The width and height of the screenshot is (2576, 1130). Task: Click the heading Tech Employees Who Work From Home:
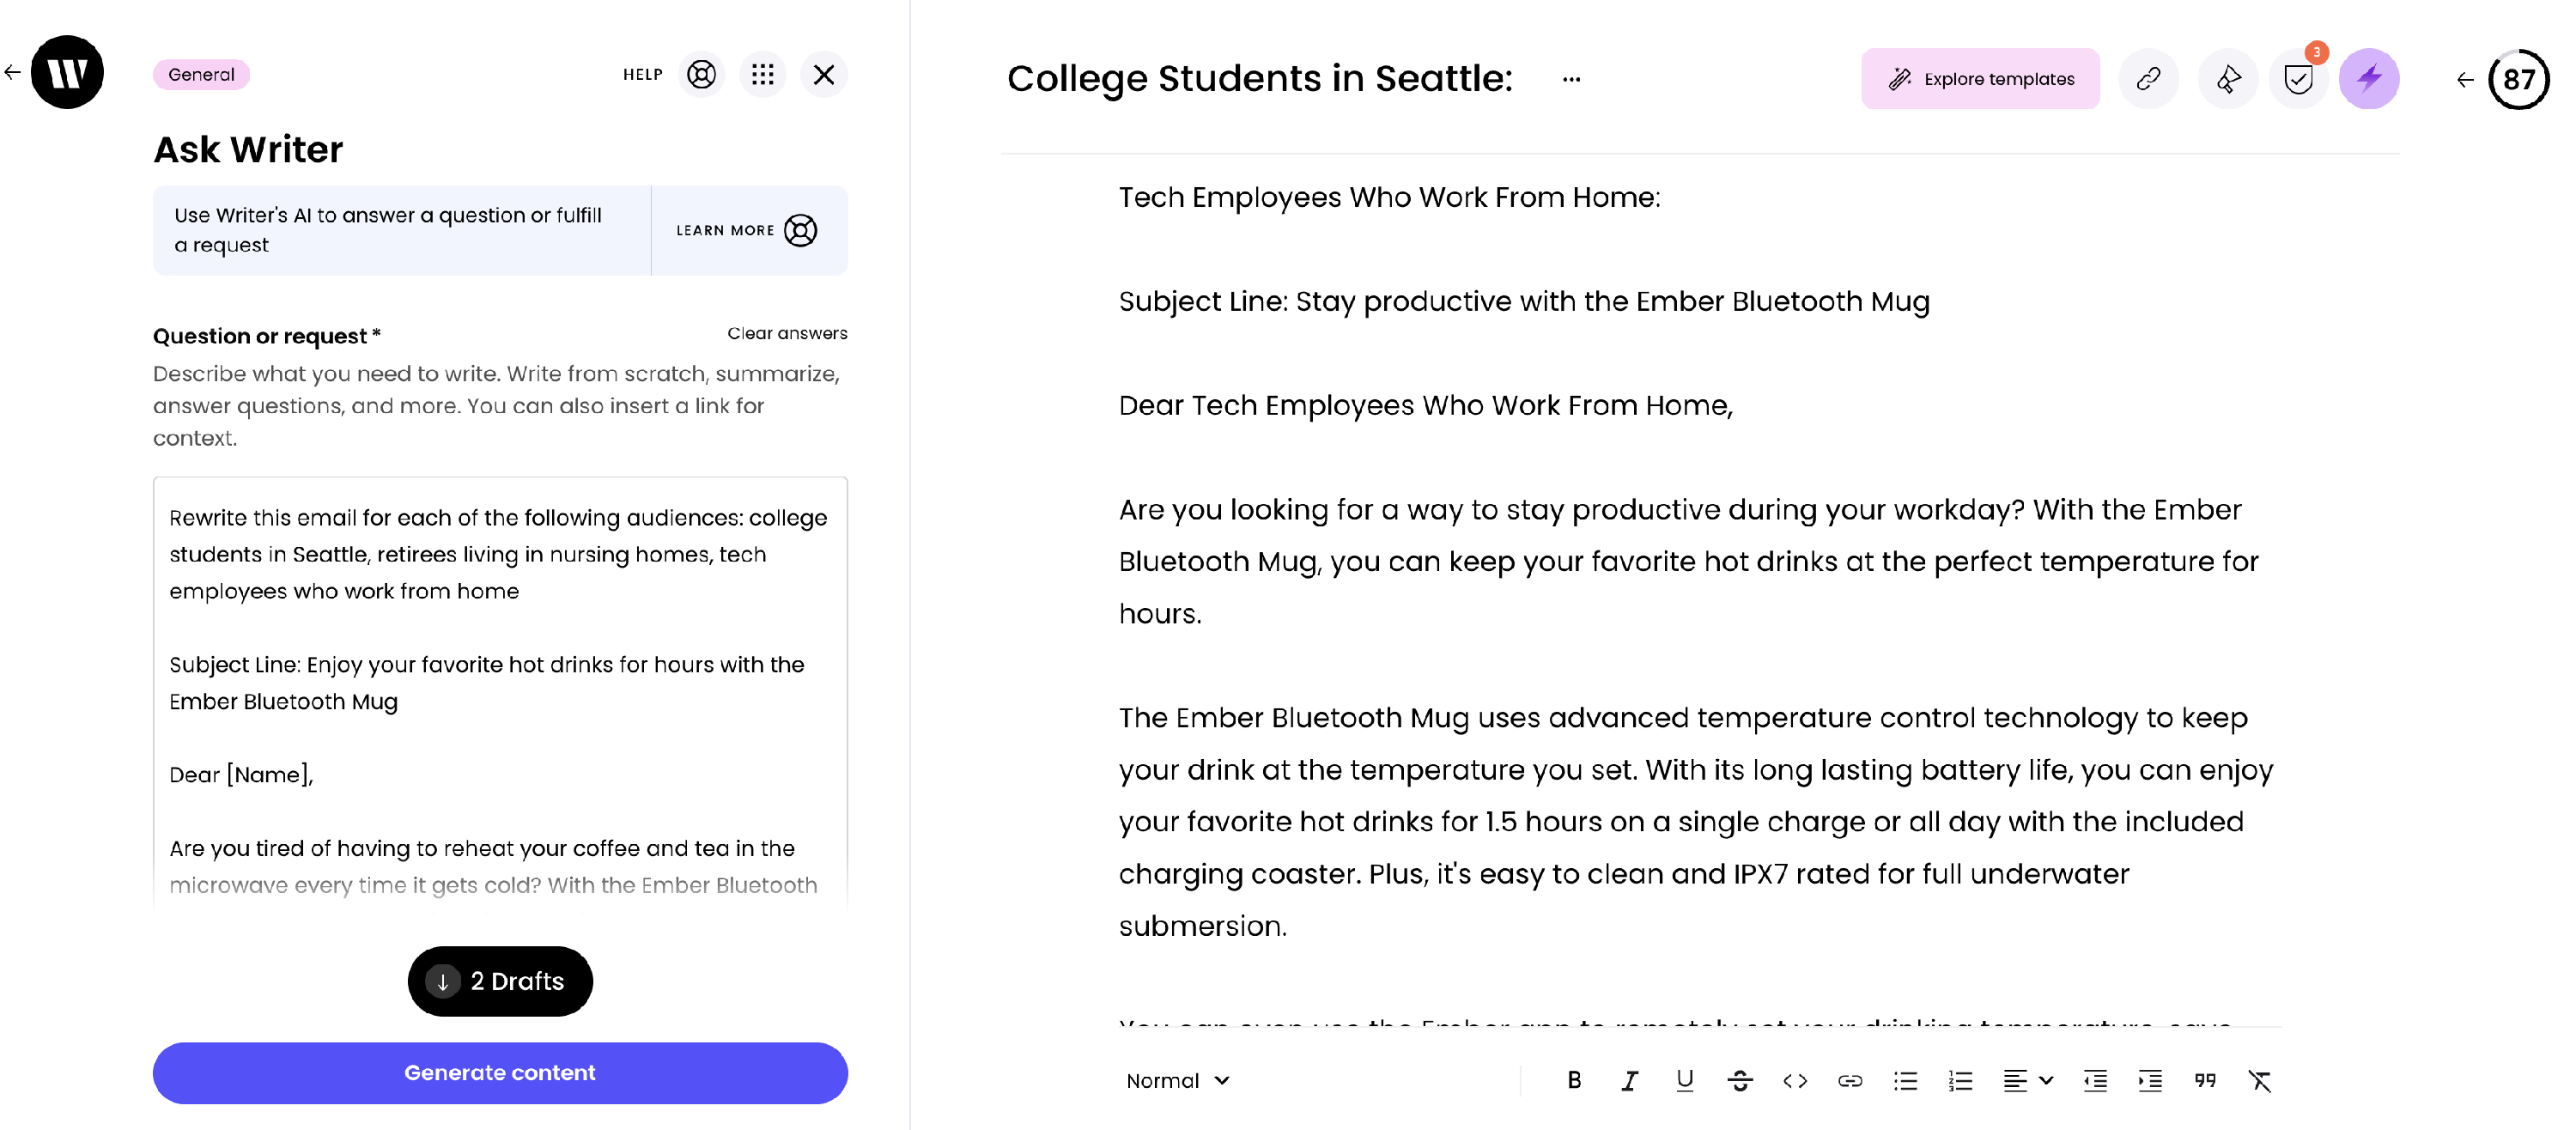[x=1389, y=197]
